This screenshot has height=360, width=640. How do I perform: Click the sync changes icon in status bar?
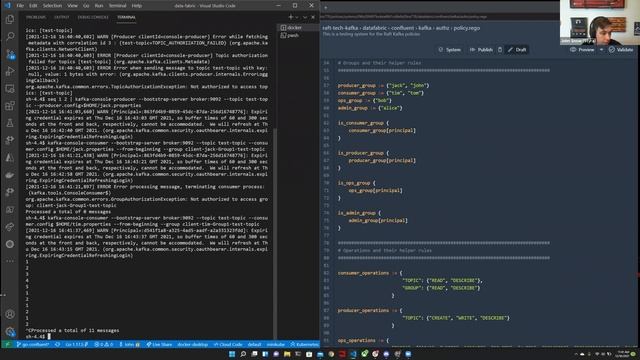58,344
